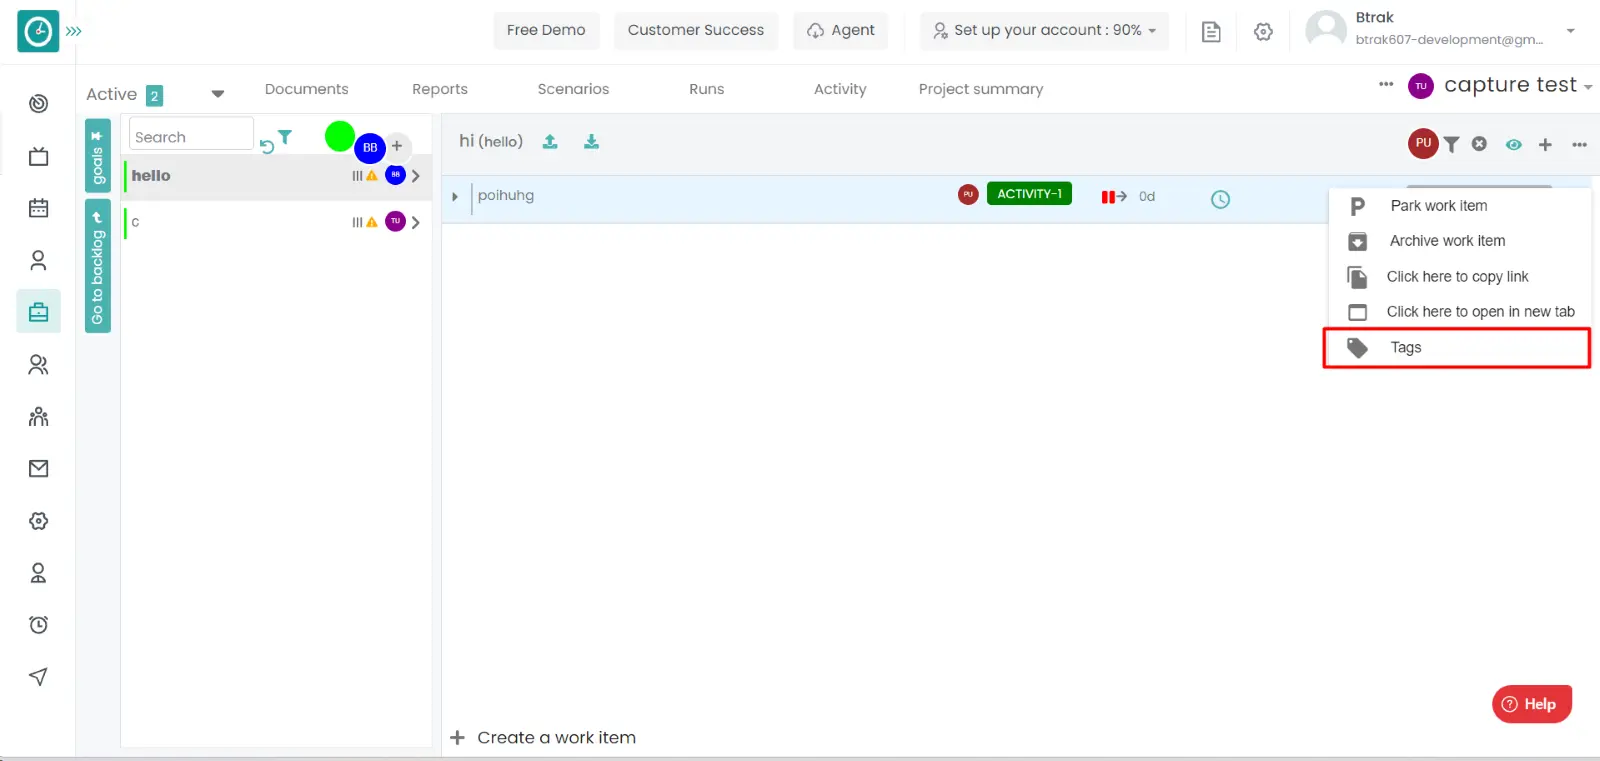
Task: Open the mail envelope sidebar icon
Action: tap(38, 468)
